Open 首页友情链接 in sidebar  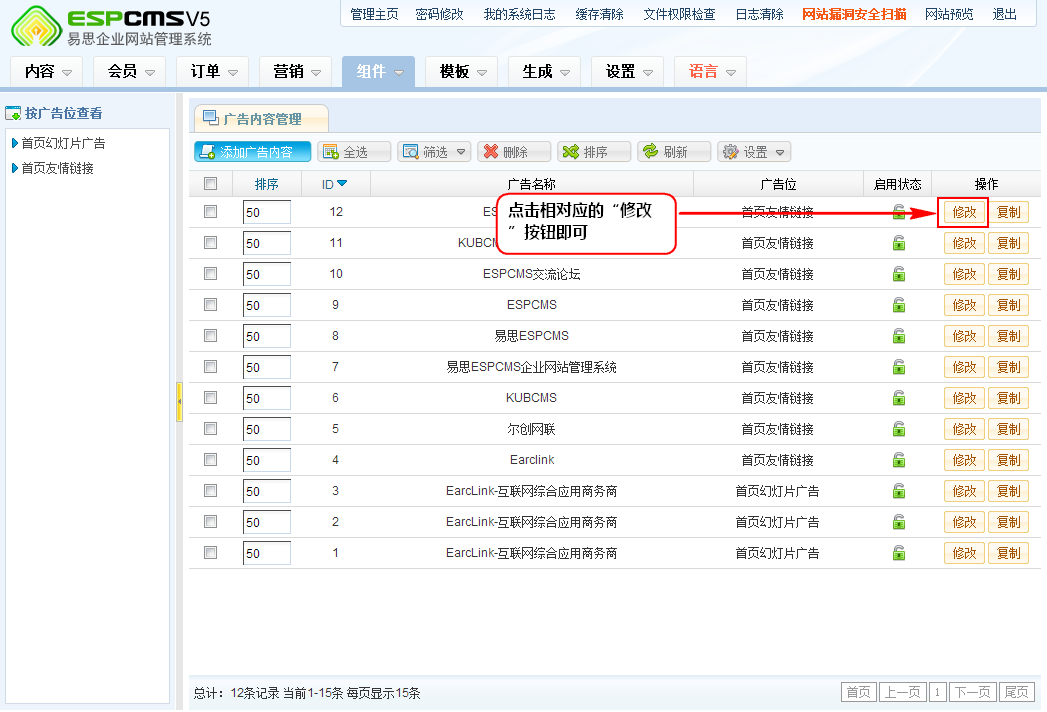[x=57, y=168]
